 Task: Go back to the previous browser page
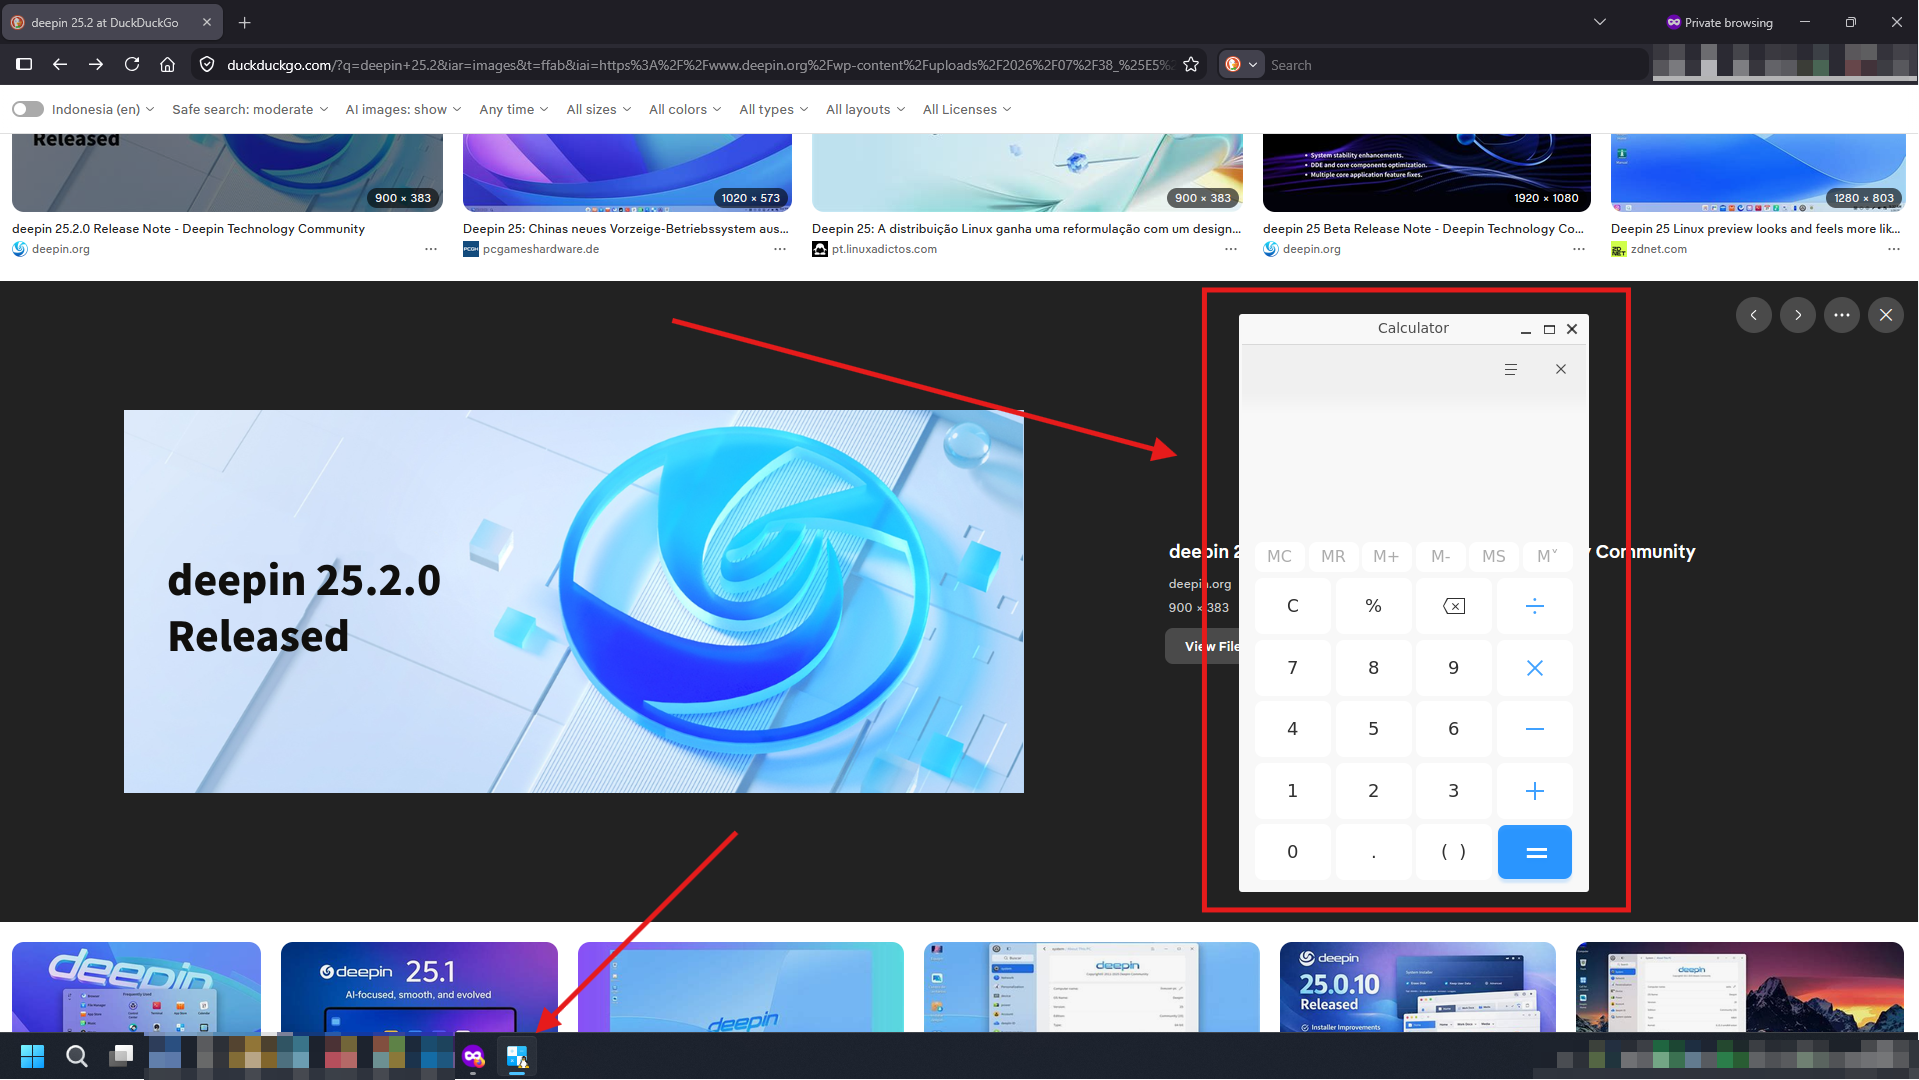tap(60, 64)
